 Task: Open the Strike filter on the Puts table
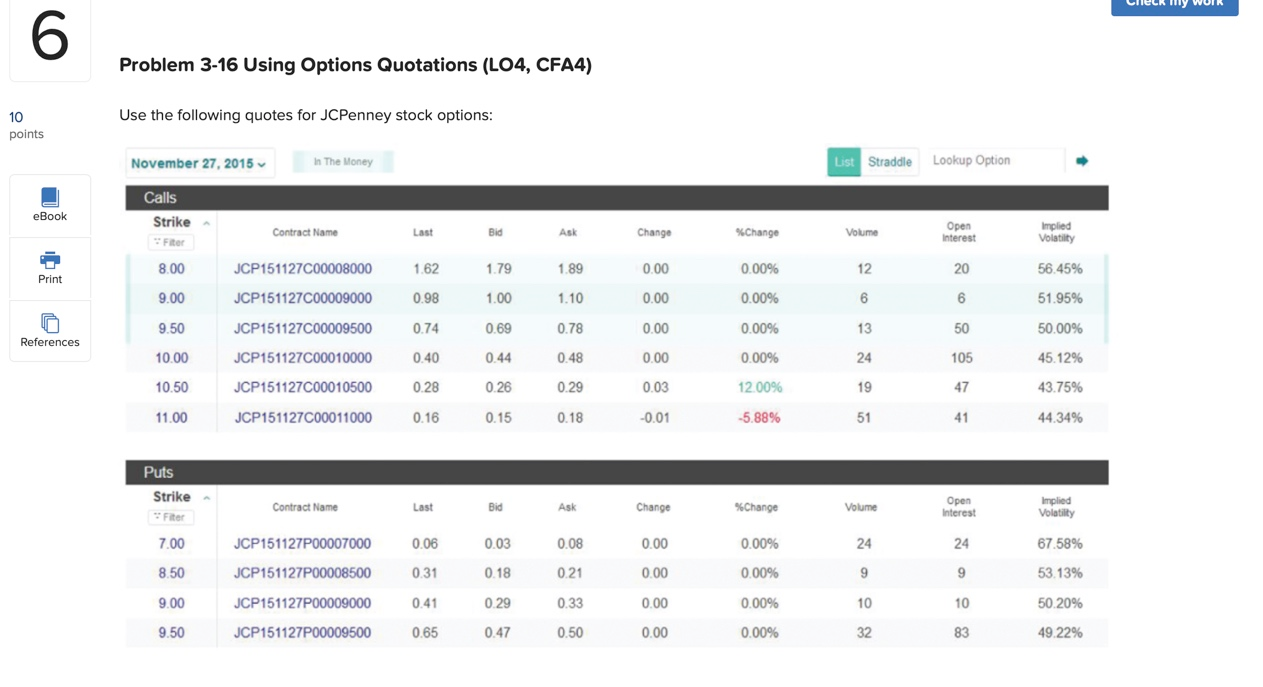pos(170,517)
